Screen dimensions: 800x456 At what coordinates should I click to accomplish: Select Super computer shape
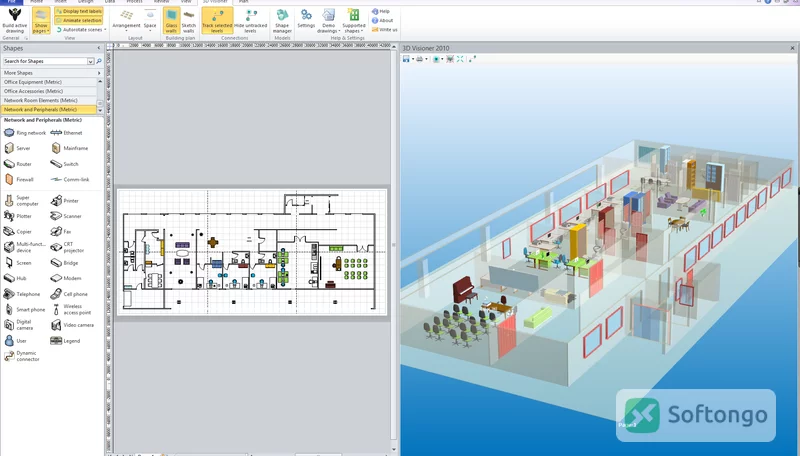21,200
